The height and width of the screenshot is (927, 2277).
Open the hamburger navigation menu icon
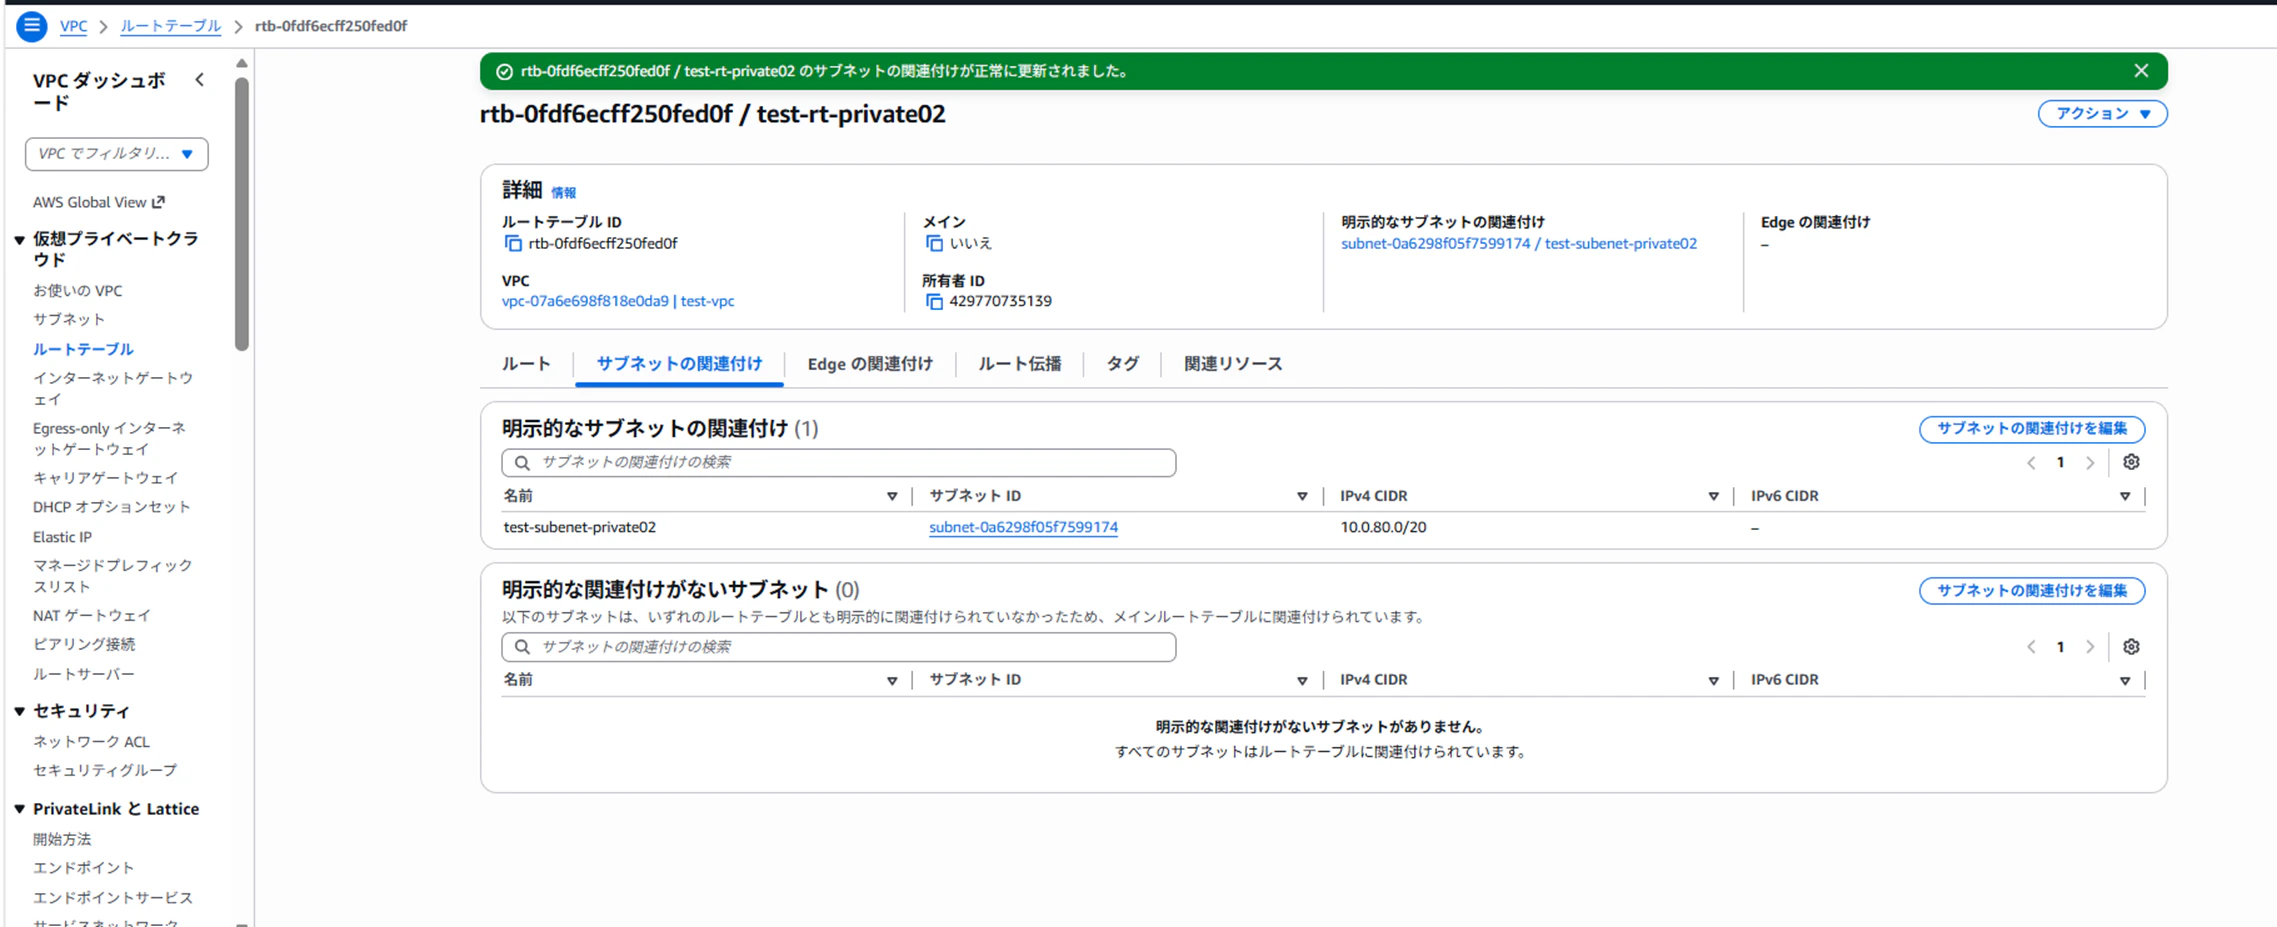pyautogui.click(x=31, y=26)
